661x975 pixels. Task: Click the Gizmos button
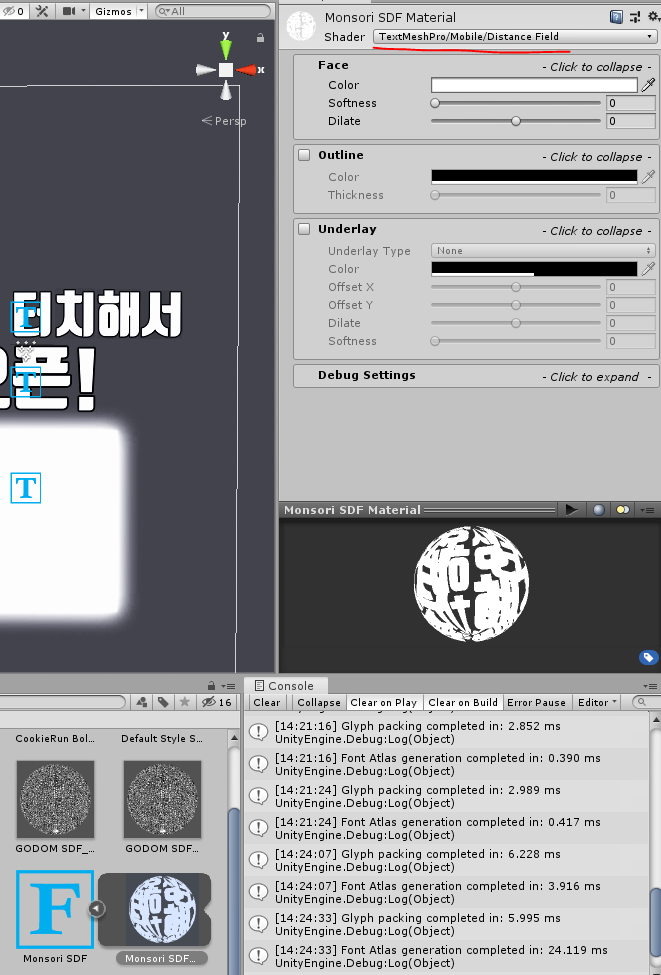coord(113,11)
